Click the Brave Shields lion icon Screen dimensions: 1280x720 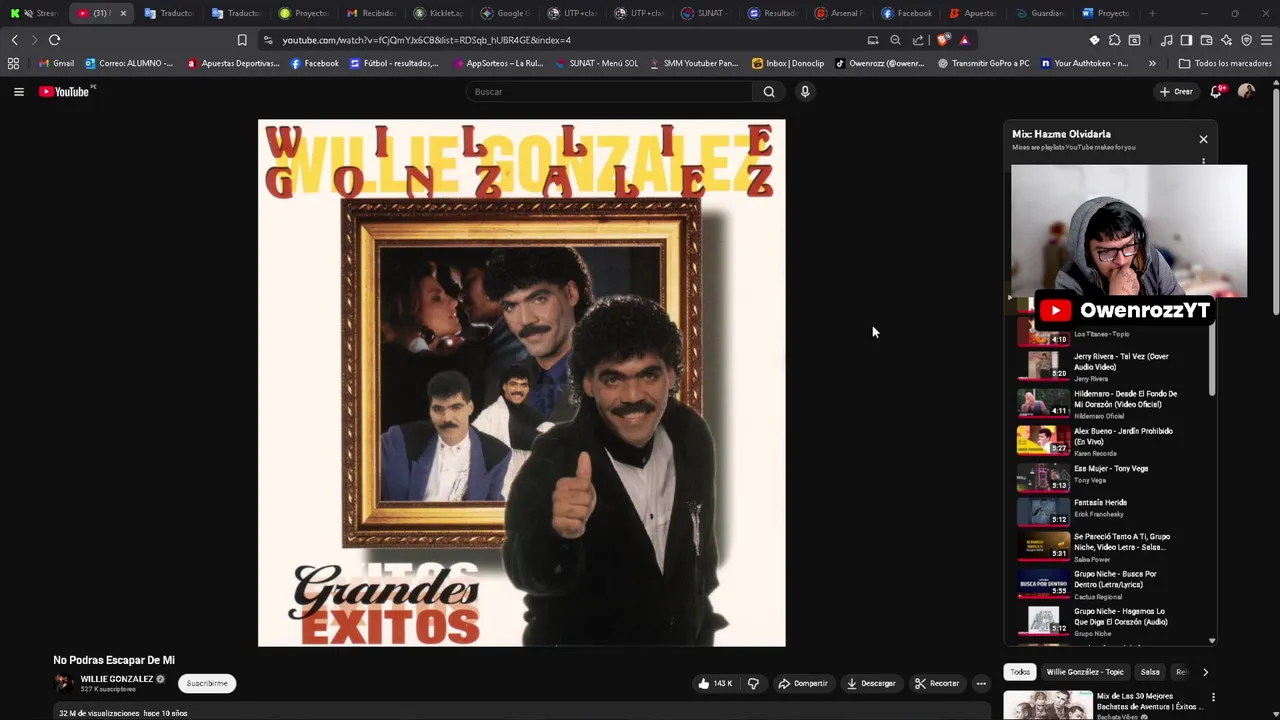[945, 40]
